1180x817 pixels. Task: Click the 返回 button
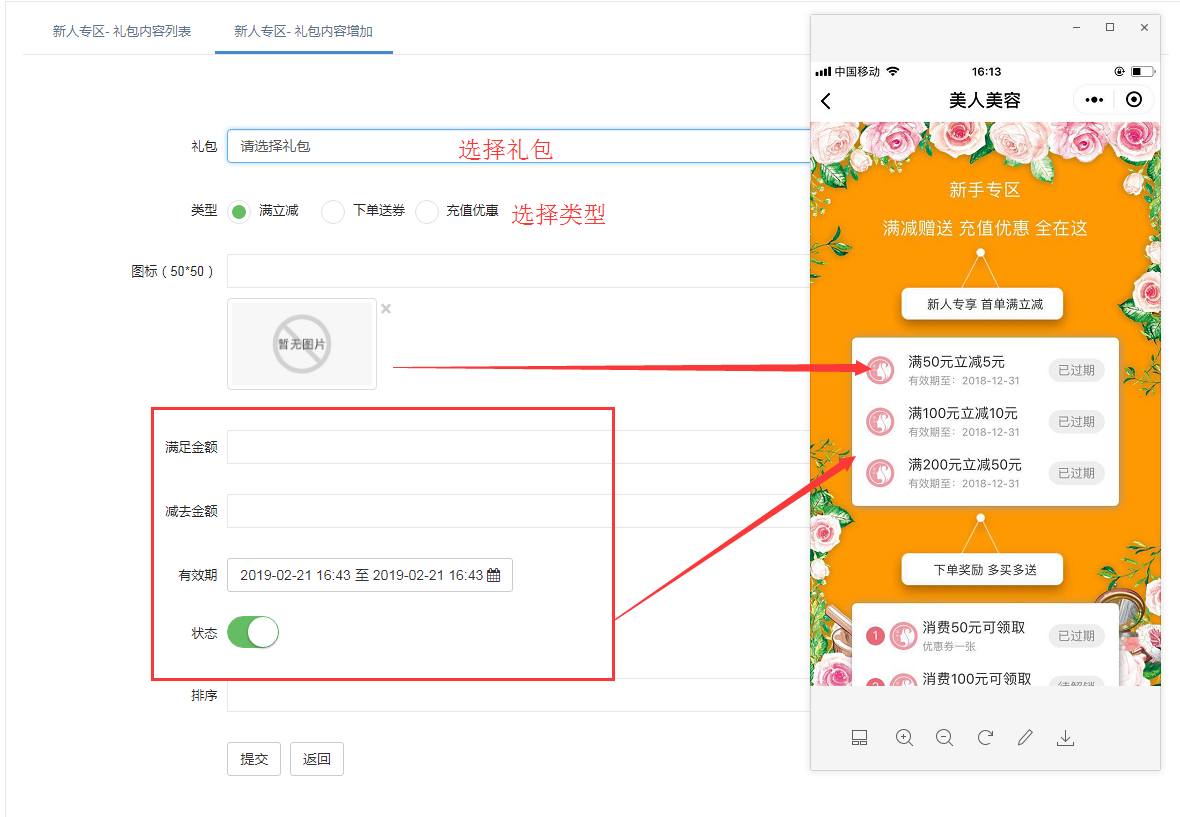tap(317, 759)
